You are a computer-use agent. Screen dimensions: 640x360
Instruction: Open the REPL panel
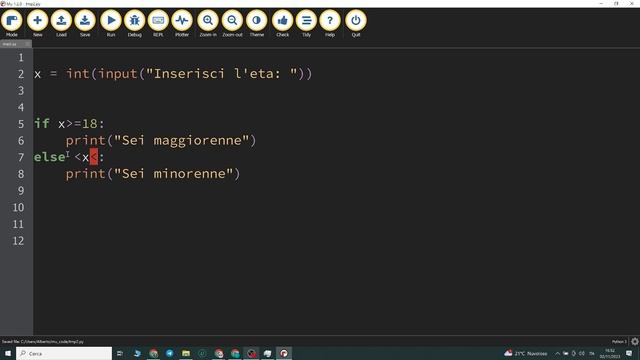coord(158,24)
